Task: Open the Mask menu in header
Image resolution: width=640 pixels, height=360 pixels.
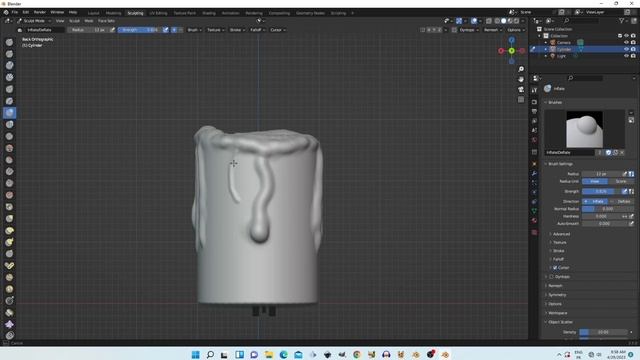Action: tap(89, 21)
